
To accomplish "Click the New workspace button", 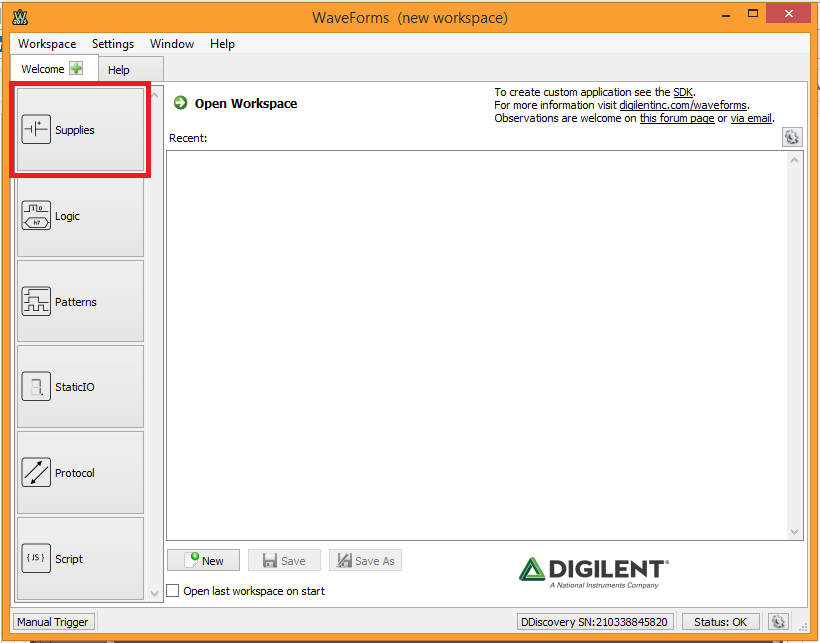I will 203,560.
